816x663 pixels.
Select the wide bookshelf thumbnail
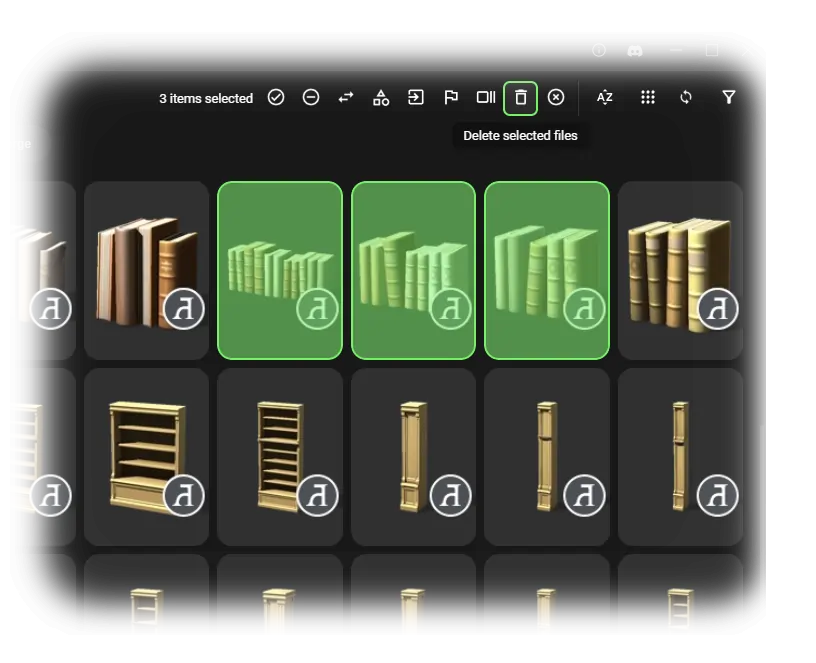(x=146, y=457)
